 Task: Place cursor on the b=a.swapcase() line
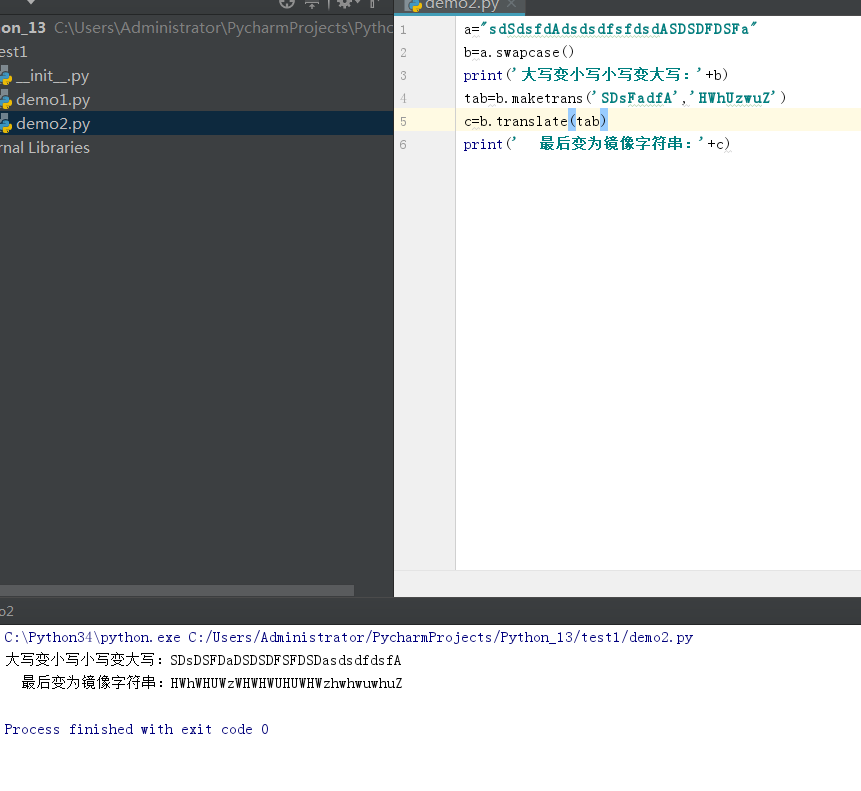tap(519, 52)
